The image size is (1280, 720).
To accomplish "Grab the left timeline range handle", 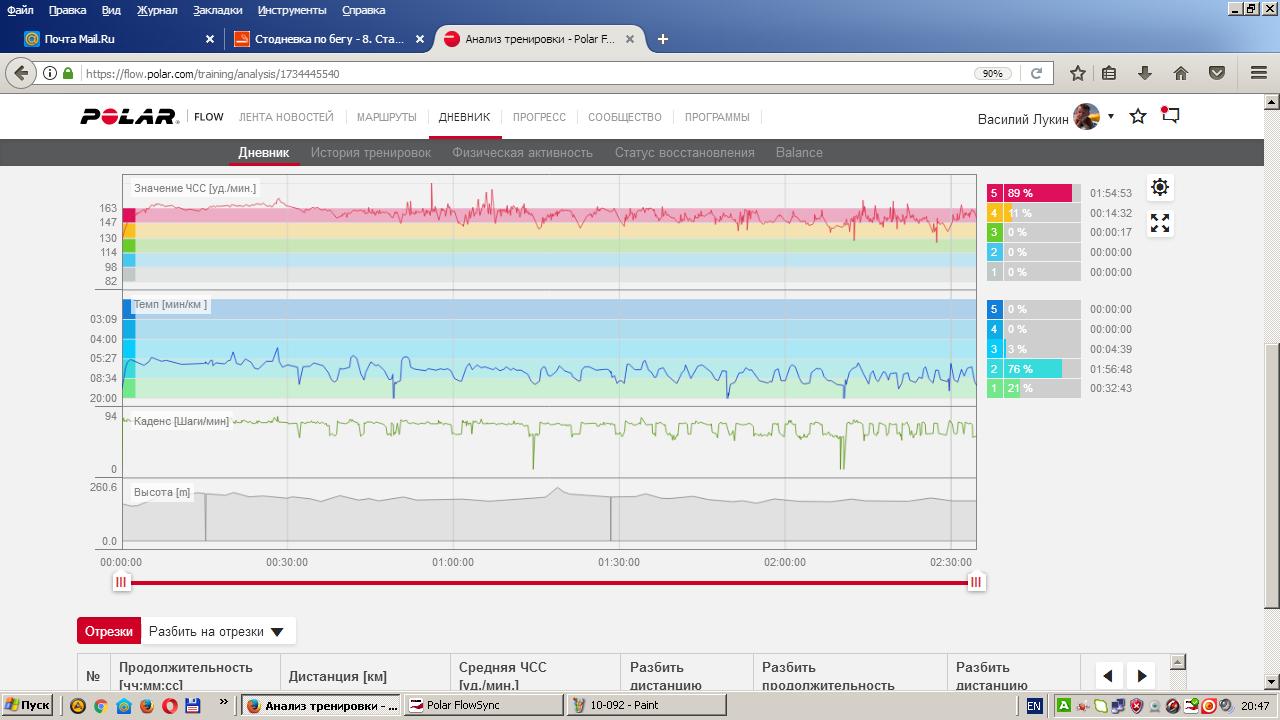I will coord(121,582).
